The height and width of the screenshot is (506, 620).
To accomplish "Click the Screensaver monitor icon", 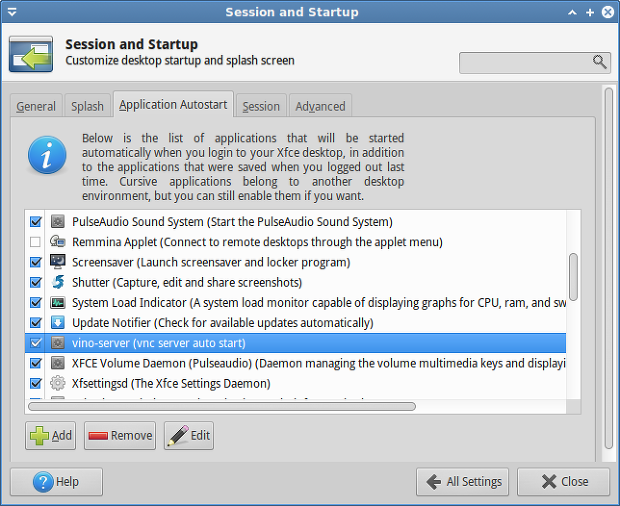I will (58, 262).
